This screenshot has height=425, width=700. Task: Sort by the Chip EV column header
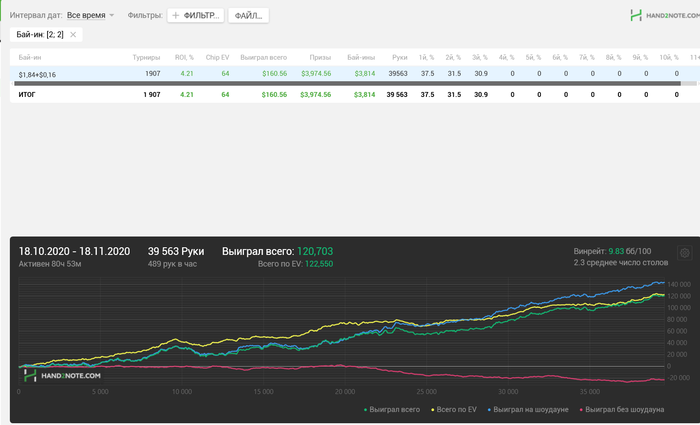pos(217,58)
